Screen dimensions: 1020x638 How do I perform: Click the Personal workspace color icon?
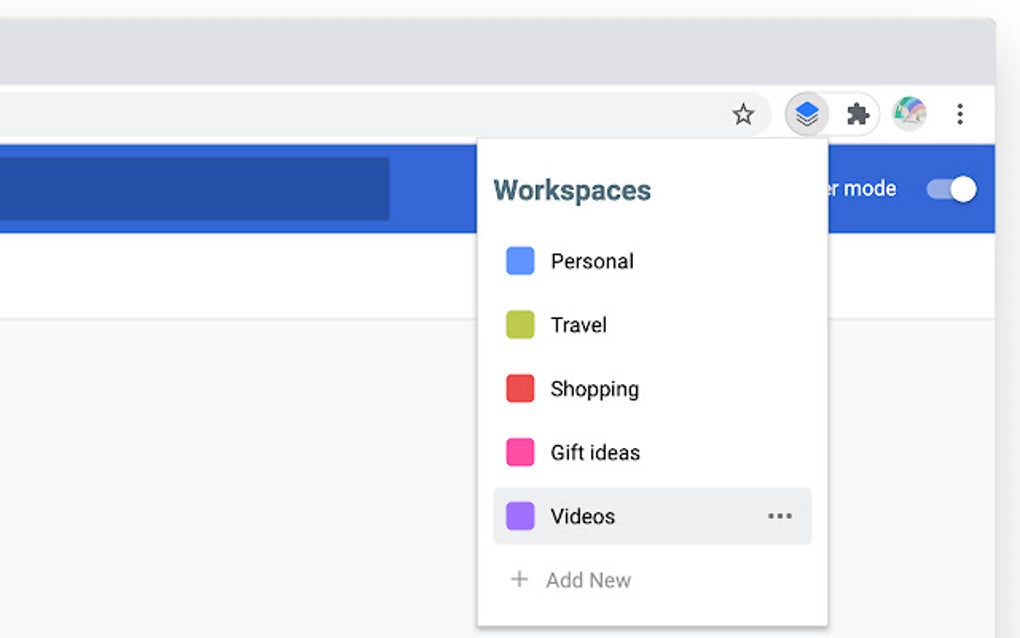click(519, 260)
